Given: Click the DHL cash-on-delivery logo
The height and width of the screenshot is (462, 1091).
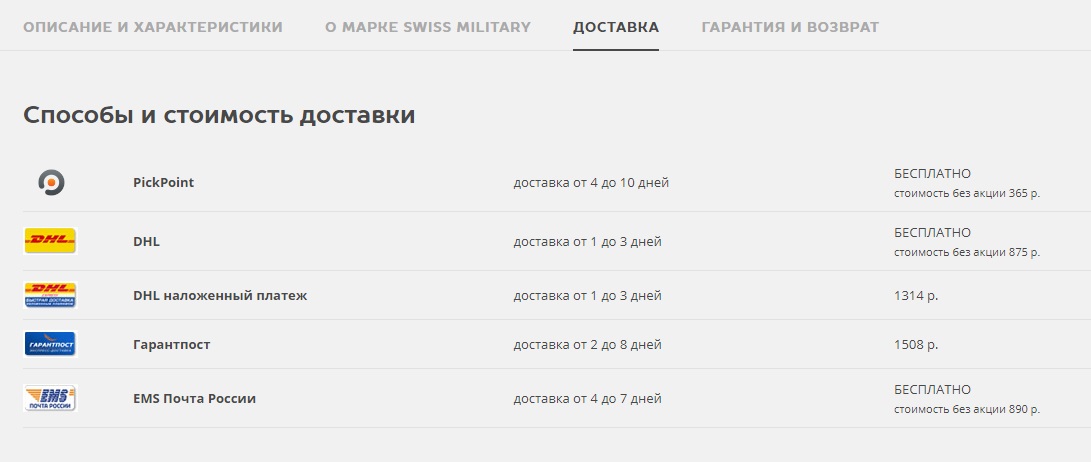Looking at the screenshot, I should click(x=50, y=295).
